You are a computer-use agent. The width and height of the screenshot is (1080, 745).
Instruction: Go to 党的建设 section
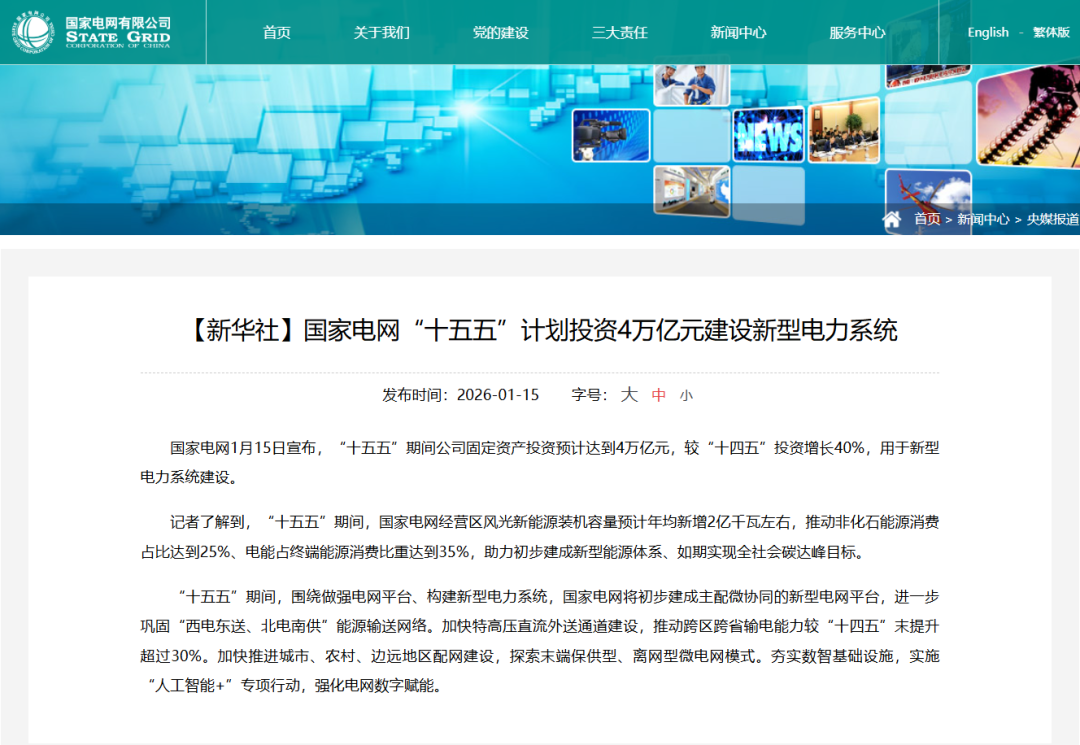[500, 32]
